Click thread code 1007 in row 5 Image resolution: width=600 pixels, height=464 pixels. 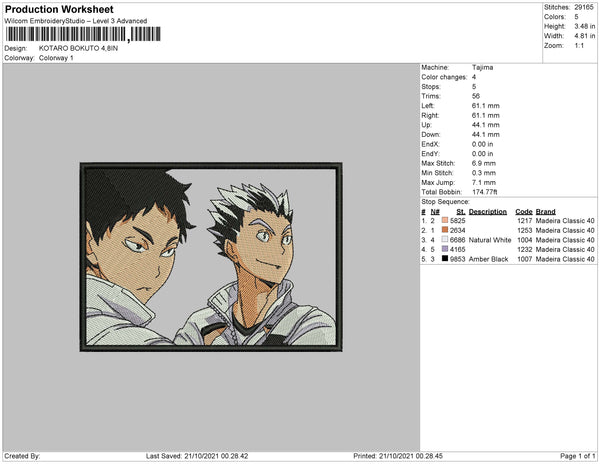(x=525, y=259)
